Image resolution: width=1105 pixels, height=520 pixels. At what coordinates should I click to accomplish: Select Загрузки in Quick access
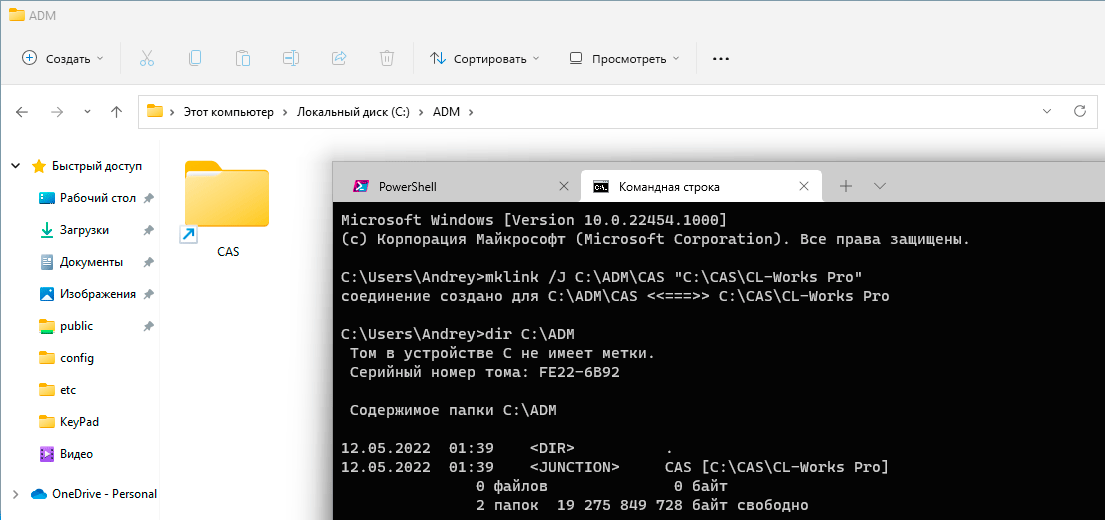click(84, 230)
